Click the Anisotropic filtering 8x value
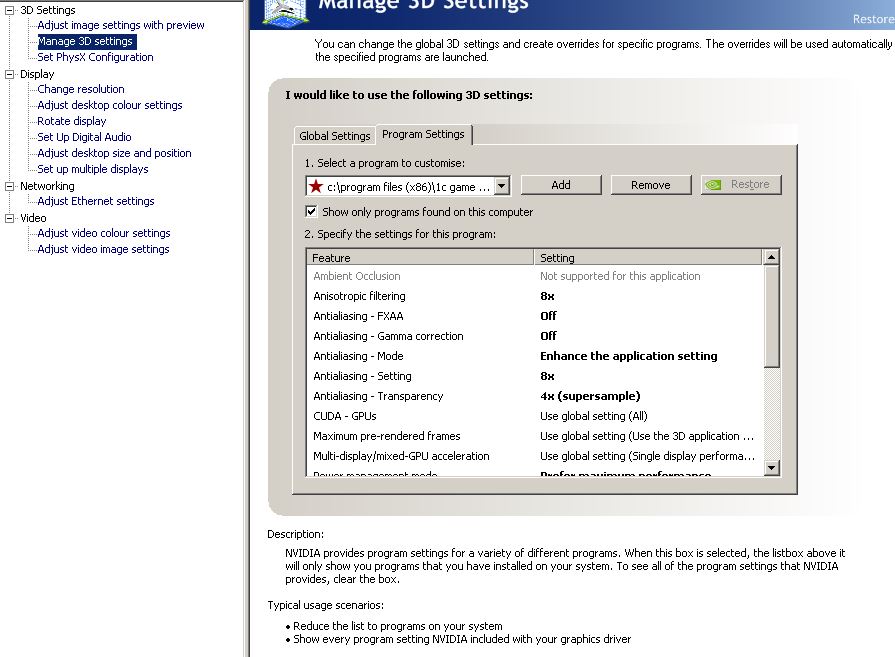Image resolution: width=895 pixels, height=657 pixels. [547, 296]
